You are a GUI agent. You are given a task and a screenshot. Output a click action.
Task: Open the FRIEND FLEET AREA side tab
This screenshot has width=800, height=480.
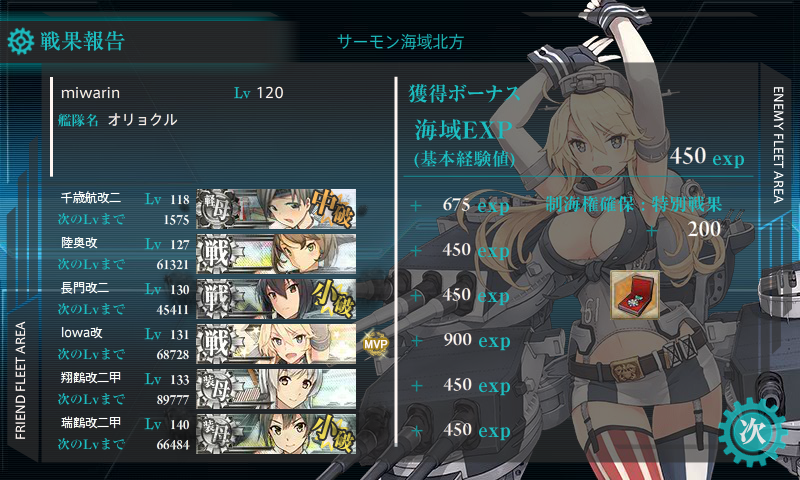20,381
